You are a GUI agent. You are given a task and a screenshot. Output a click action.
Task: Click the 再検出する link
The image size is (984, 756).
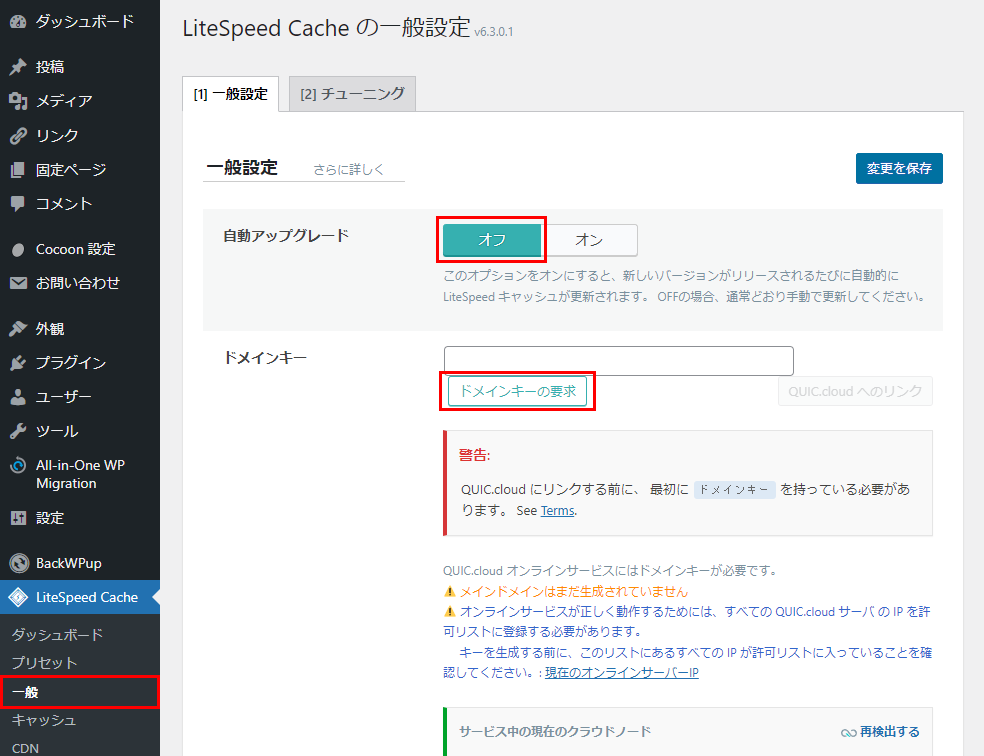(x=880, y=732)
